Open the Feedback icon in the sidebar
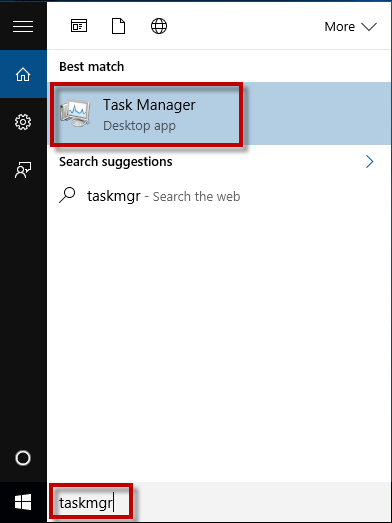 23,170
